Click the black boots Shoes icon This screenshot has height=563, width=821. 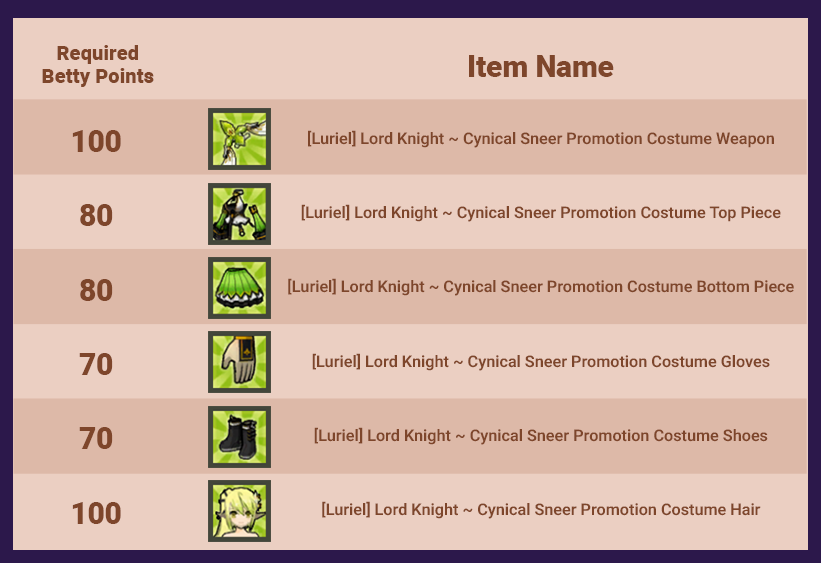[239, 437]
